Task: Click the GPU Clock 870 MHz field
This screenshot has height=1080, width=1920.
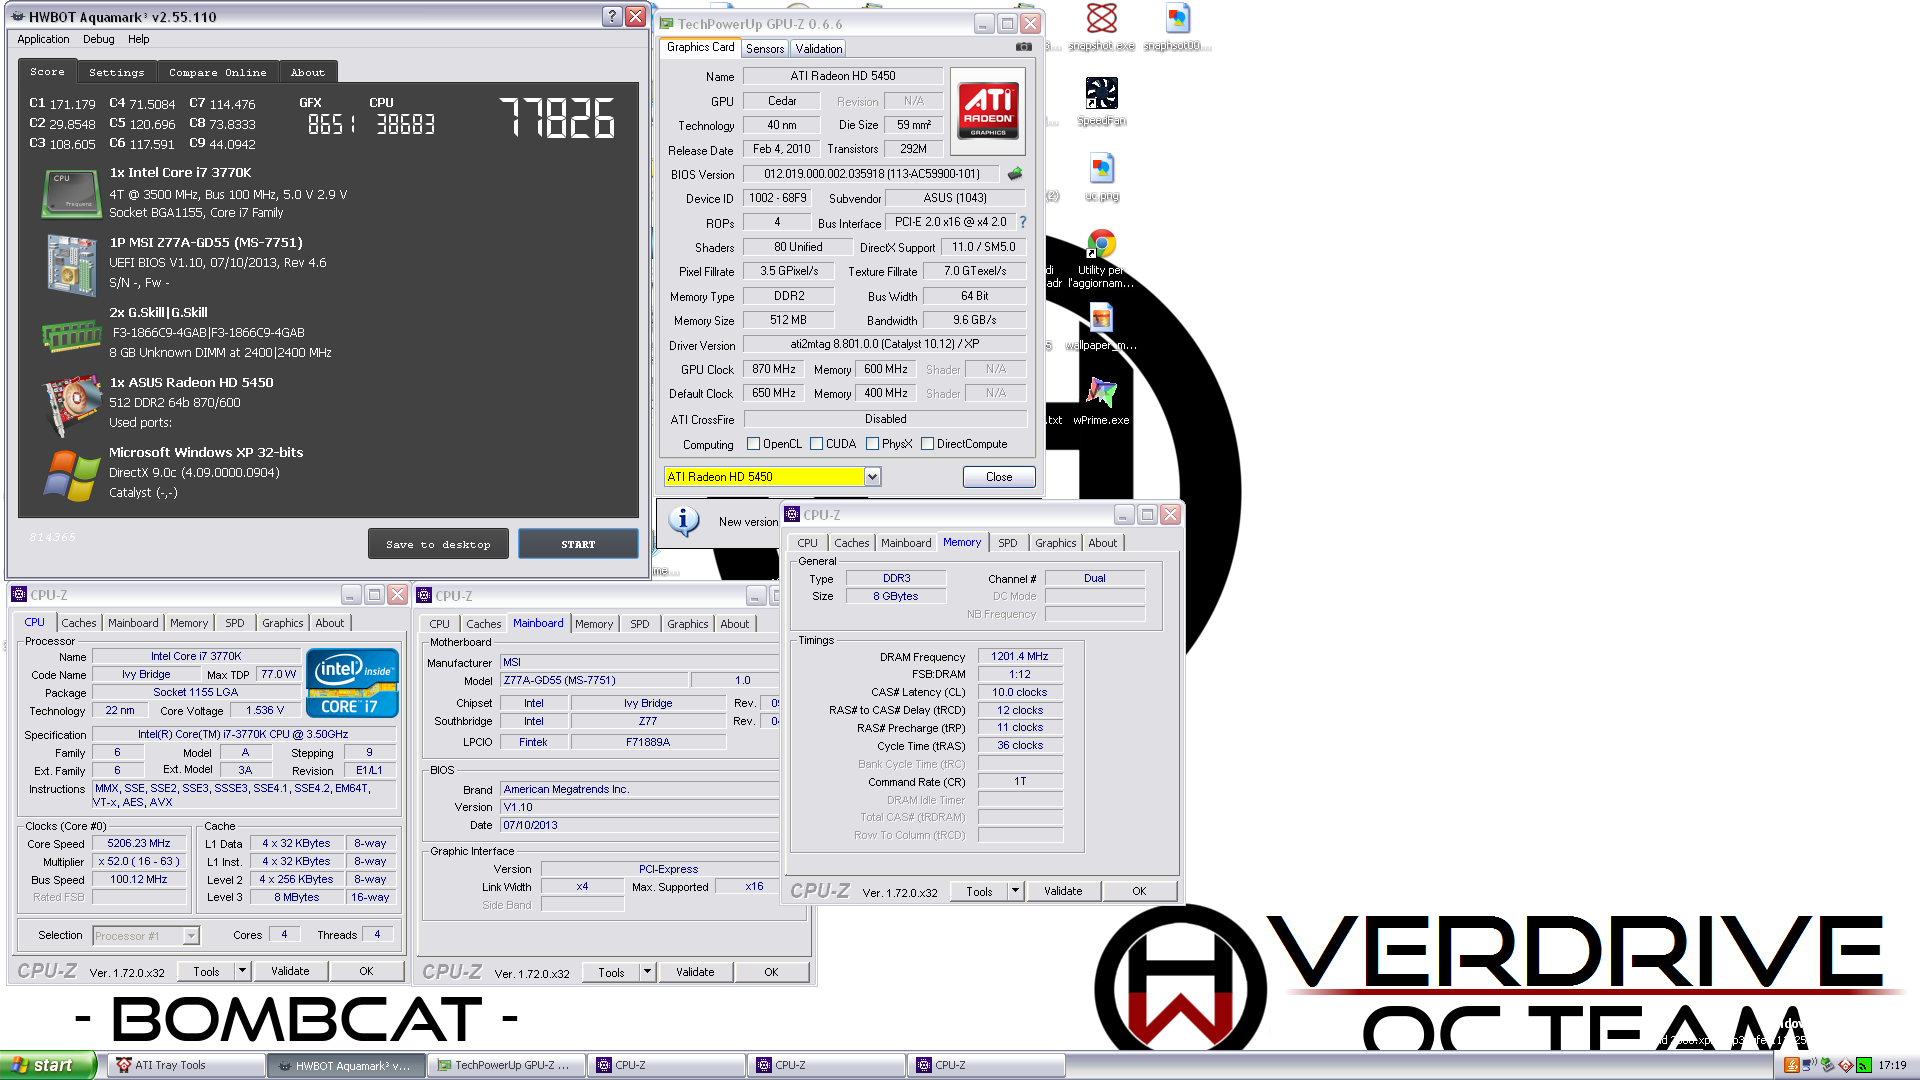Action: [774, 369]
